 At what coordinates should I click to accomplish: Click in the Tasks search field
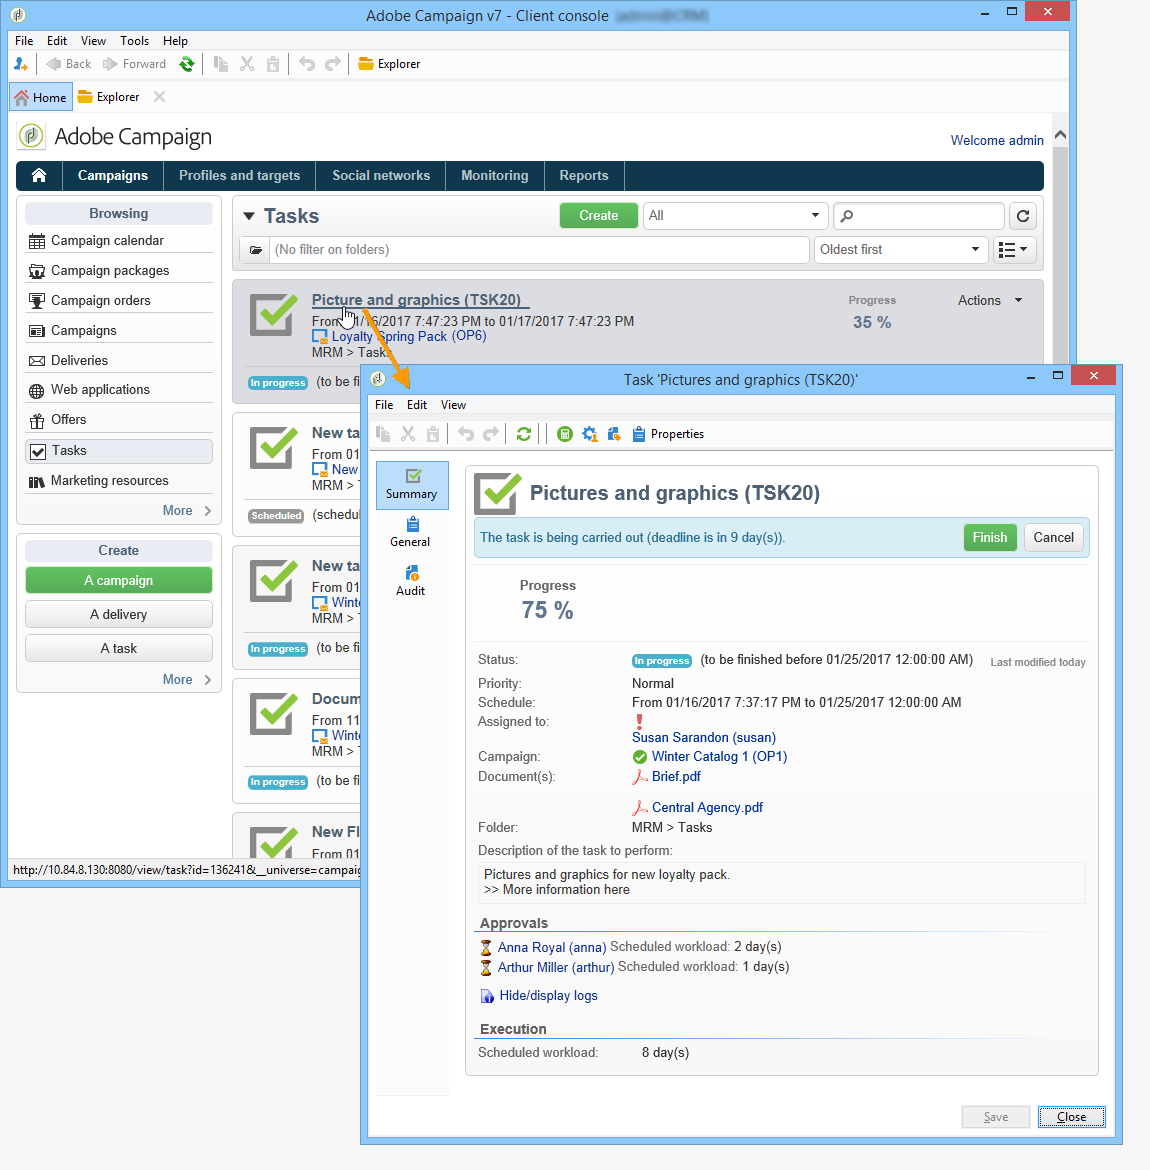(x=919, y=216)
